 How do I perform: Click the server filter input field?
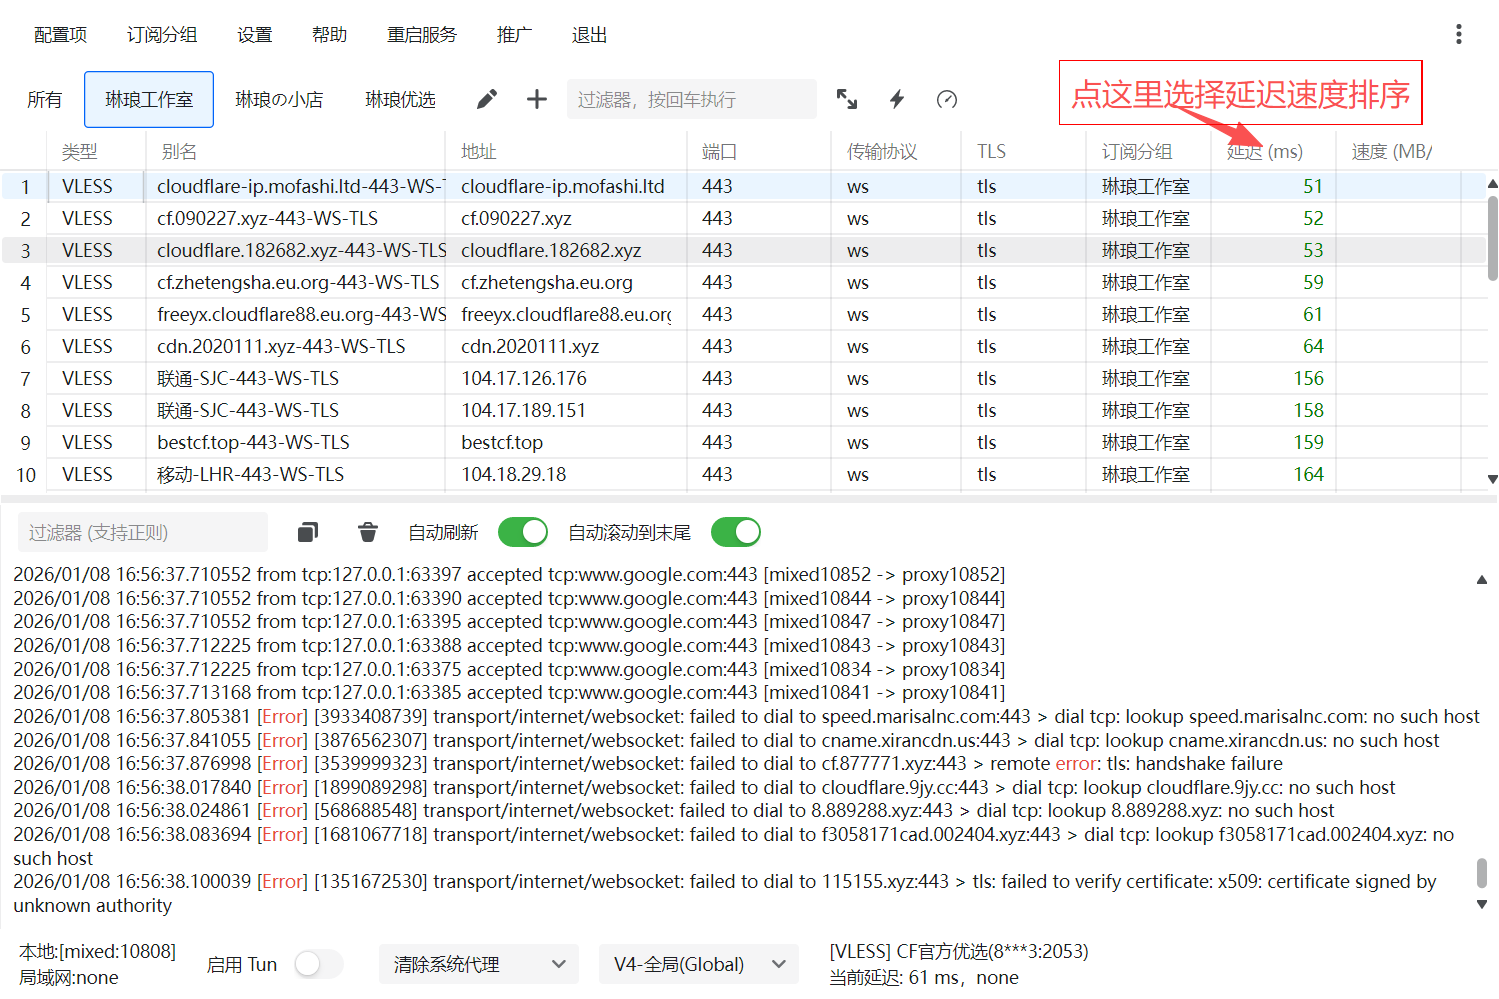[x=692, y=99]
